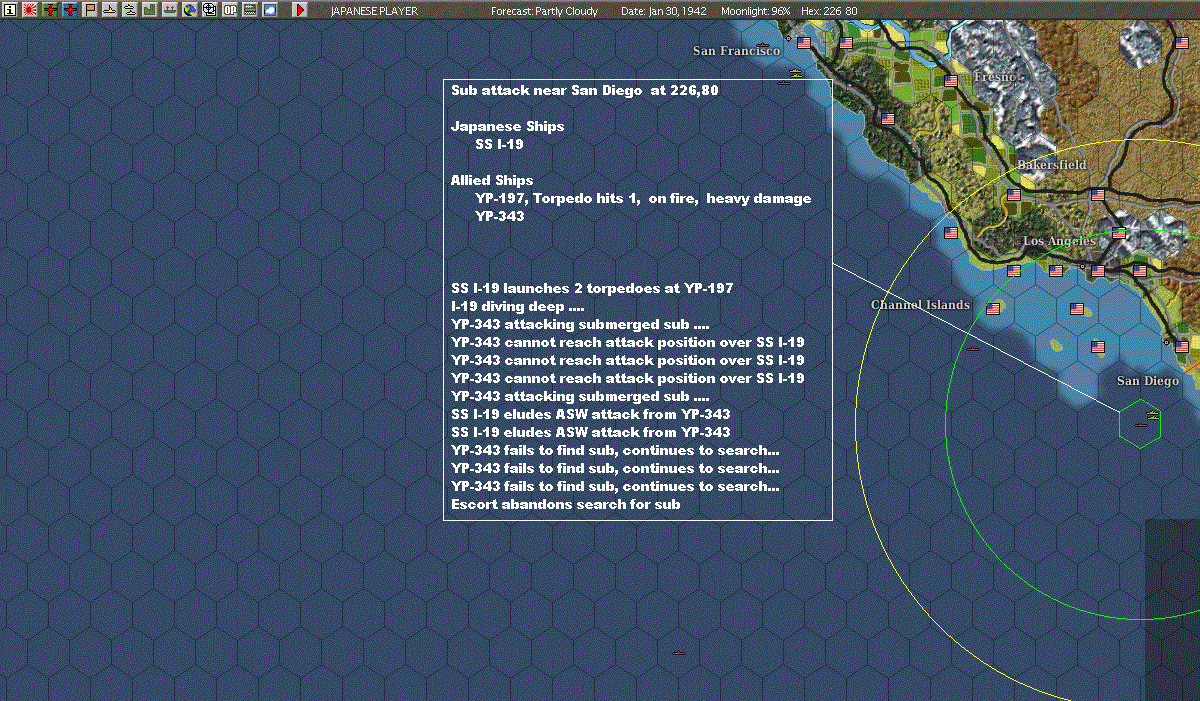
Task: Click 'SS I-19 launches 2 torpedoes' line
Action: click(592, 288)
